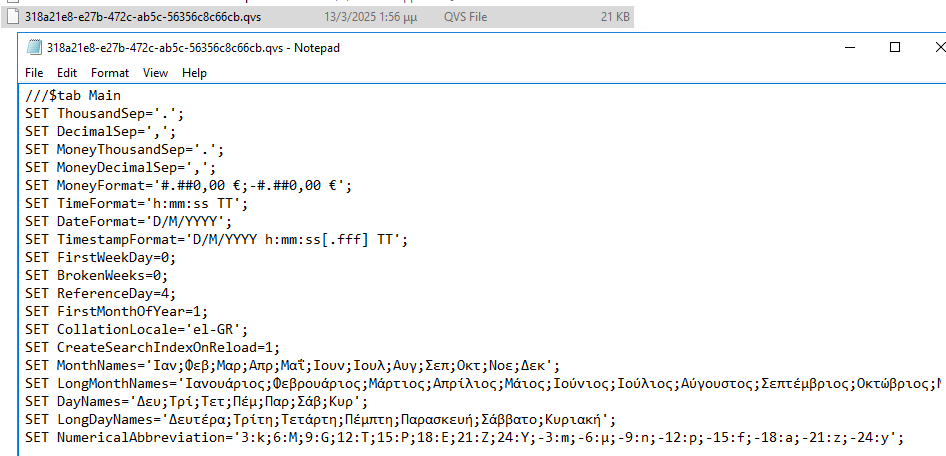Open the View menu
Screen dimensions: 946x456
pos(155,73)
